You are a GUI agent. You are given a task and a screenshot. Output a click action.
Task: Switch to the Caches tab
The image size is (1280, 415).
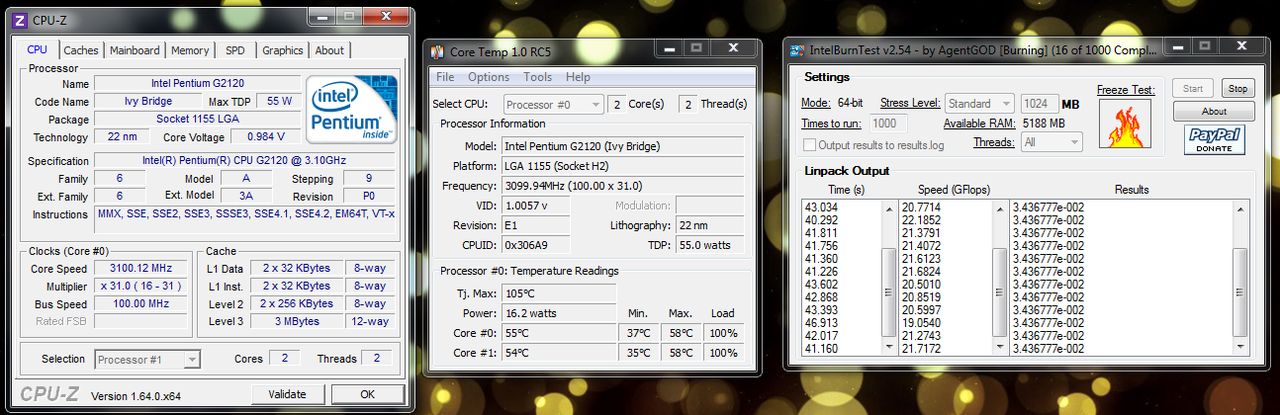(x=81, y=50)
